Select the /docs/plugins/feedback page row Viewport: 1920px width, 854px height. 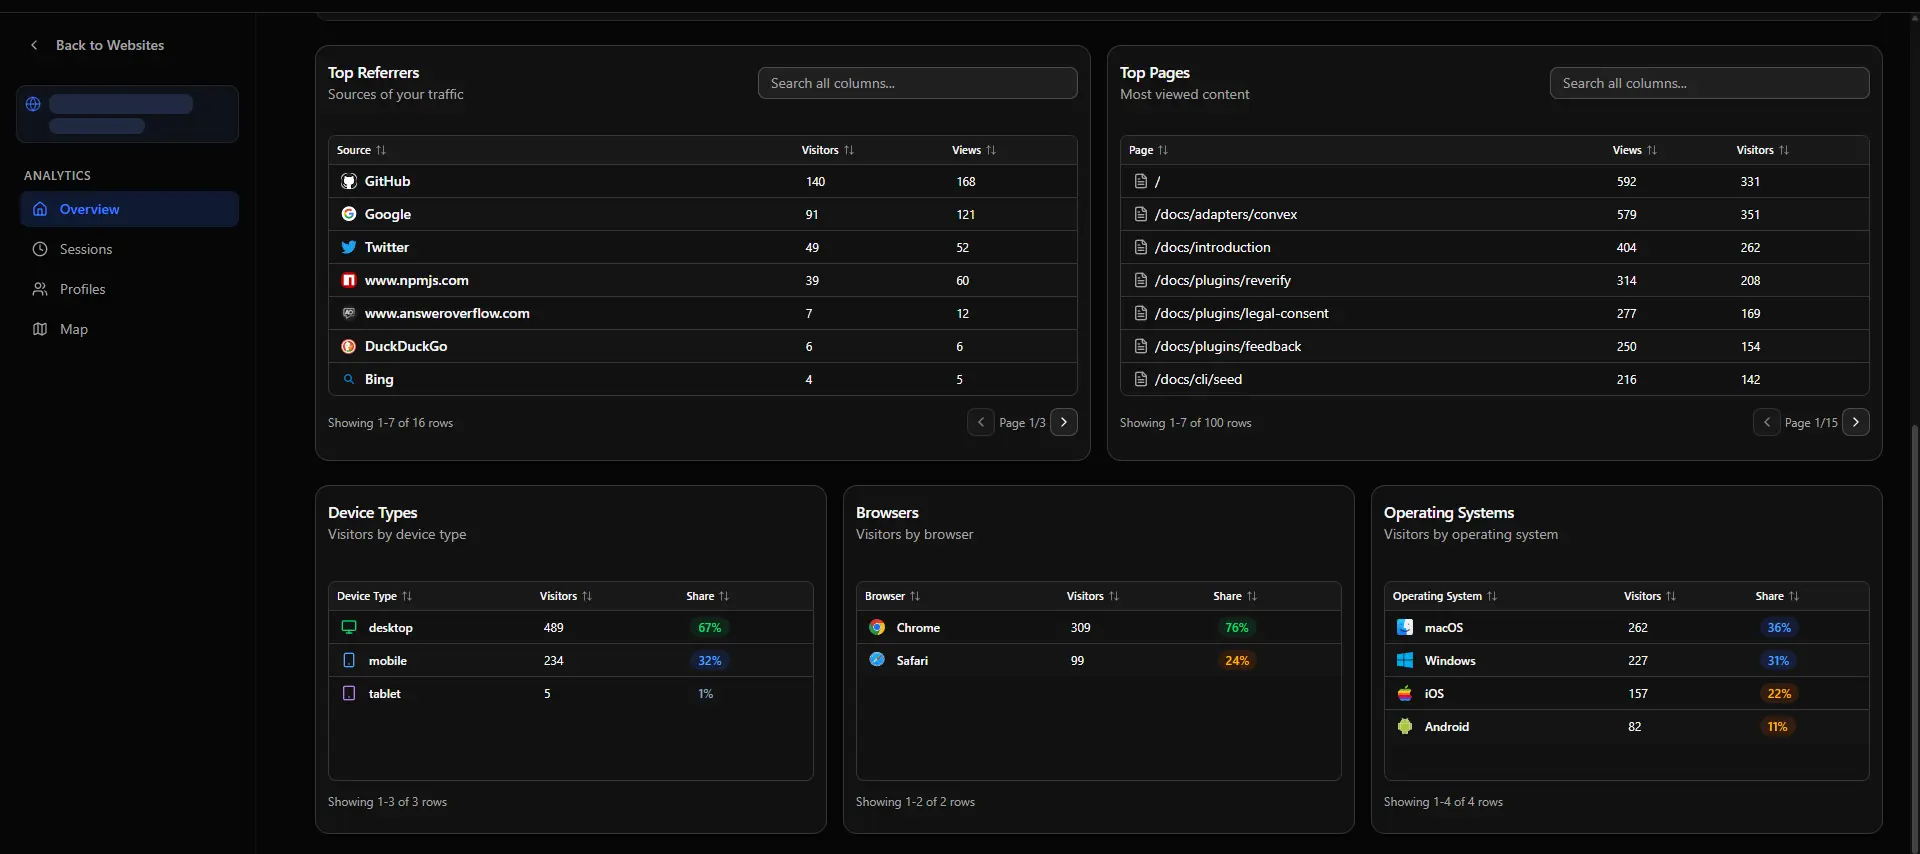tap(1494, 346)
